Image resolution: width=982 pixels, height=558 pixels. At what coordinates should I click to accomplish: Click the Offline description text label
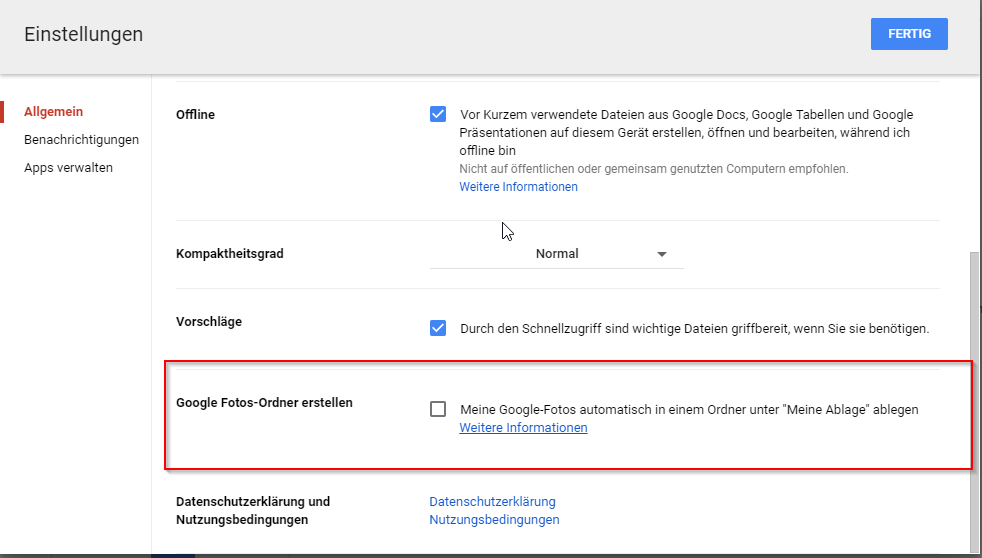pos(686,132)
